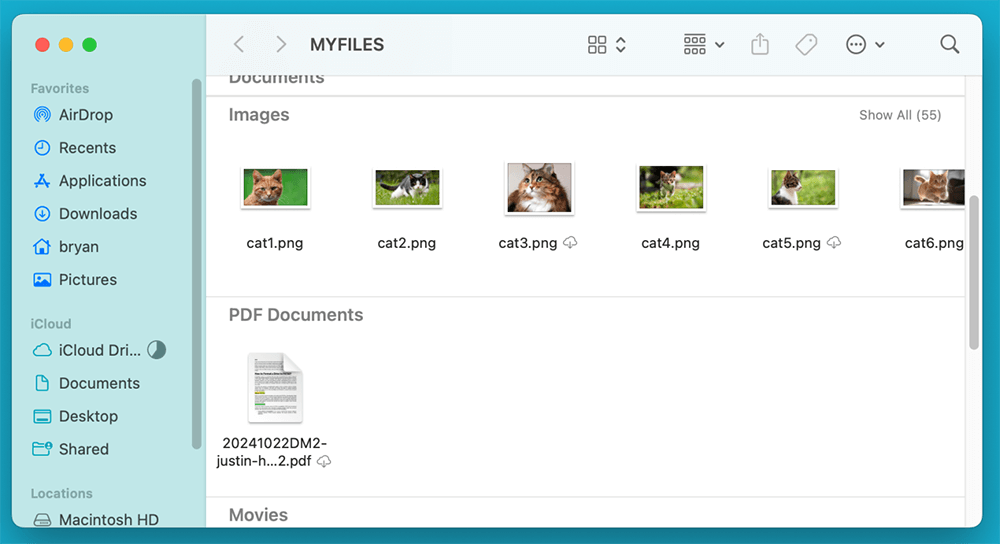Select the cat4.png thumbnail
The image size is (1000, 544).
point(672,187)
